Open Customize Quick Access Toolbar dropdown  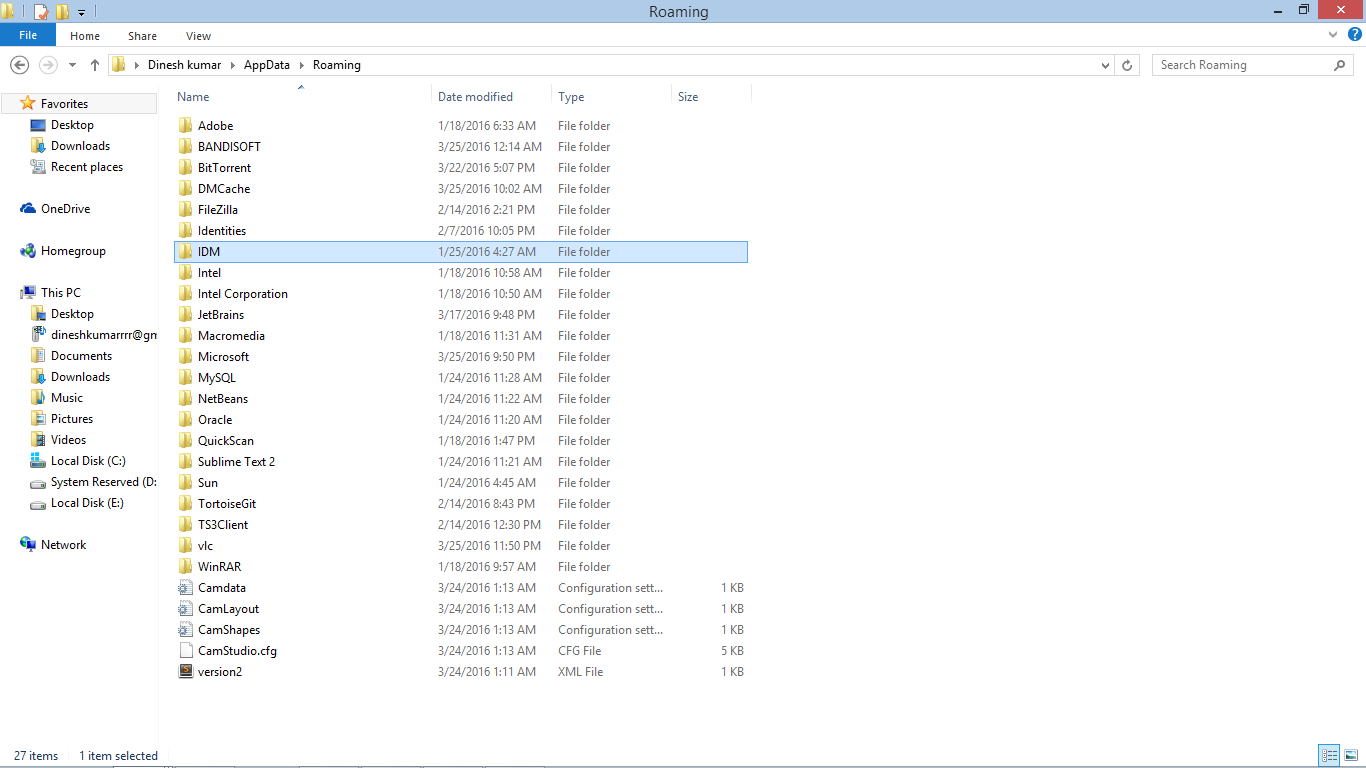tap(82, 12)
